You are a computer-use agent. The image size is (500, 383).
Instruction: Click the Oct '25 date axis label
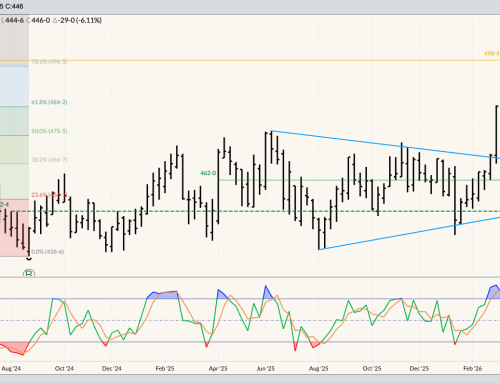tap(372, 369)
